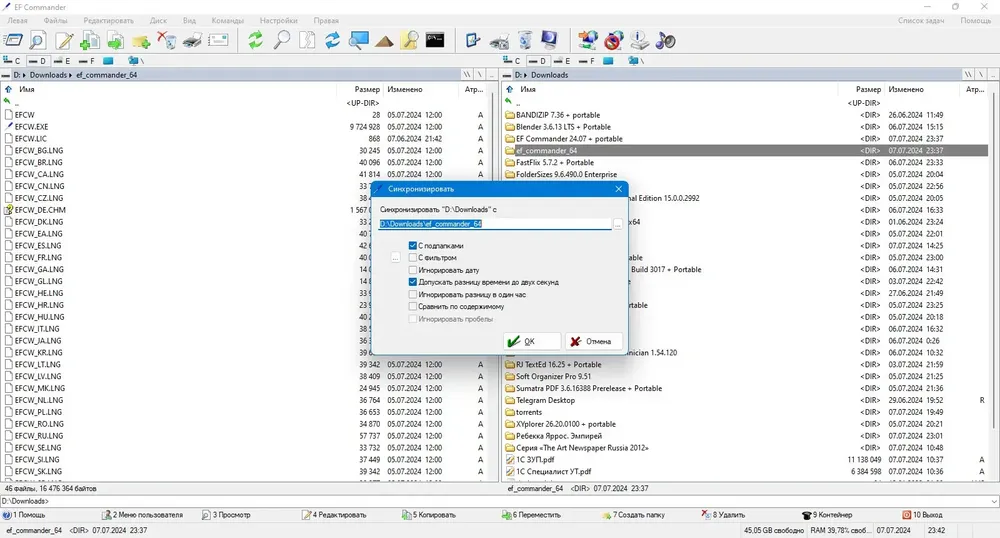The image size is (1000, 538).
Task: Open the Команды menu
Action: (228, 20)
